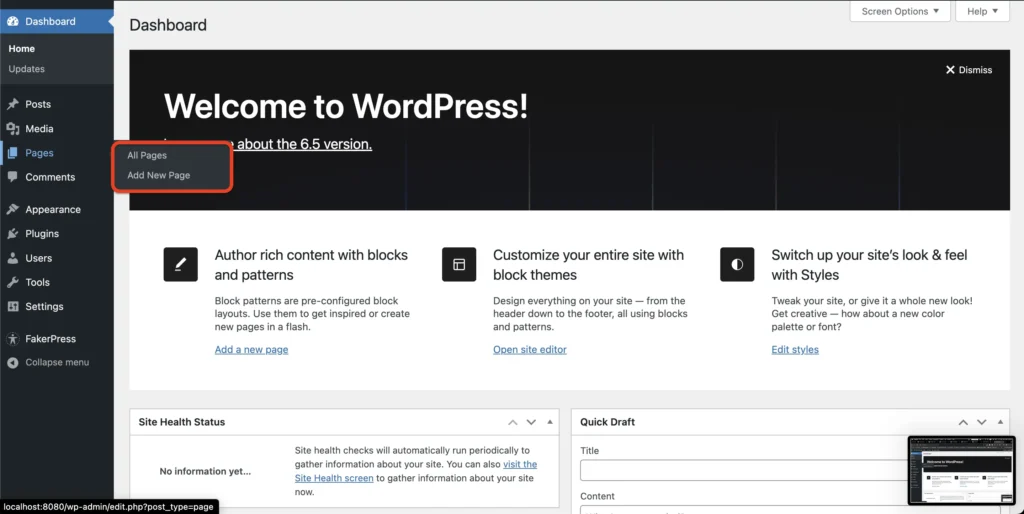Click the Settings sliders icon in sidebar
The width and height of the screenshot is (1024, 514).
tap(12, 307)
